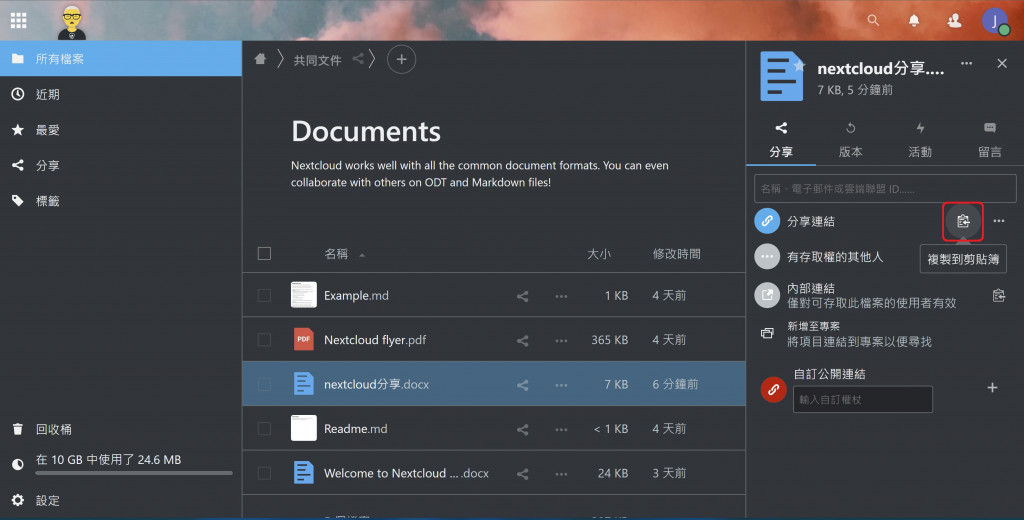
Task: Sort by 大小 column header
Action: click(598, 253)
